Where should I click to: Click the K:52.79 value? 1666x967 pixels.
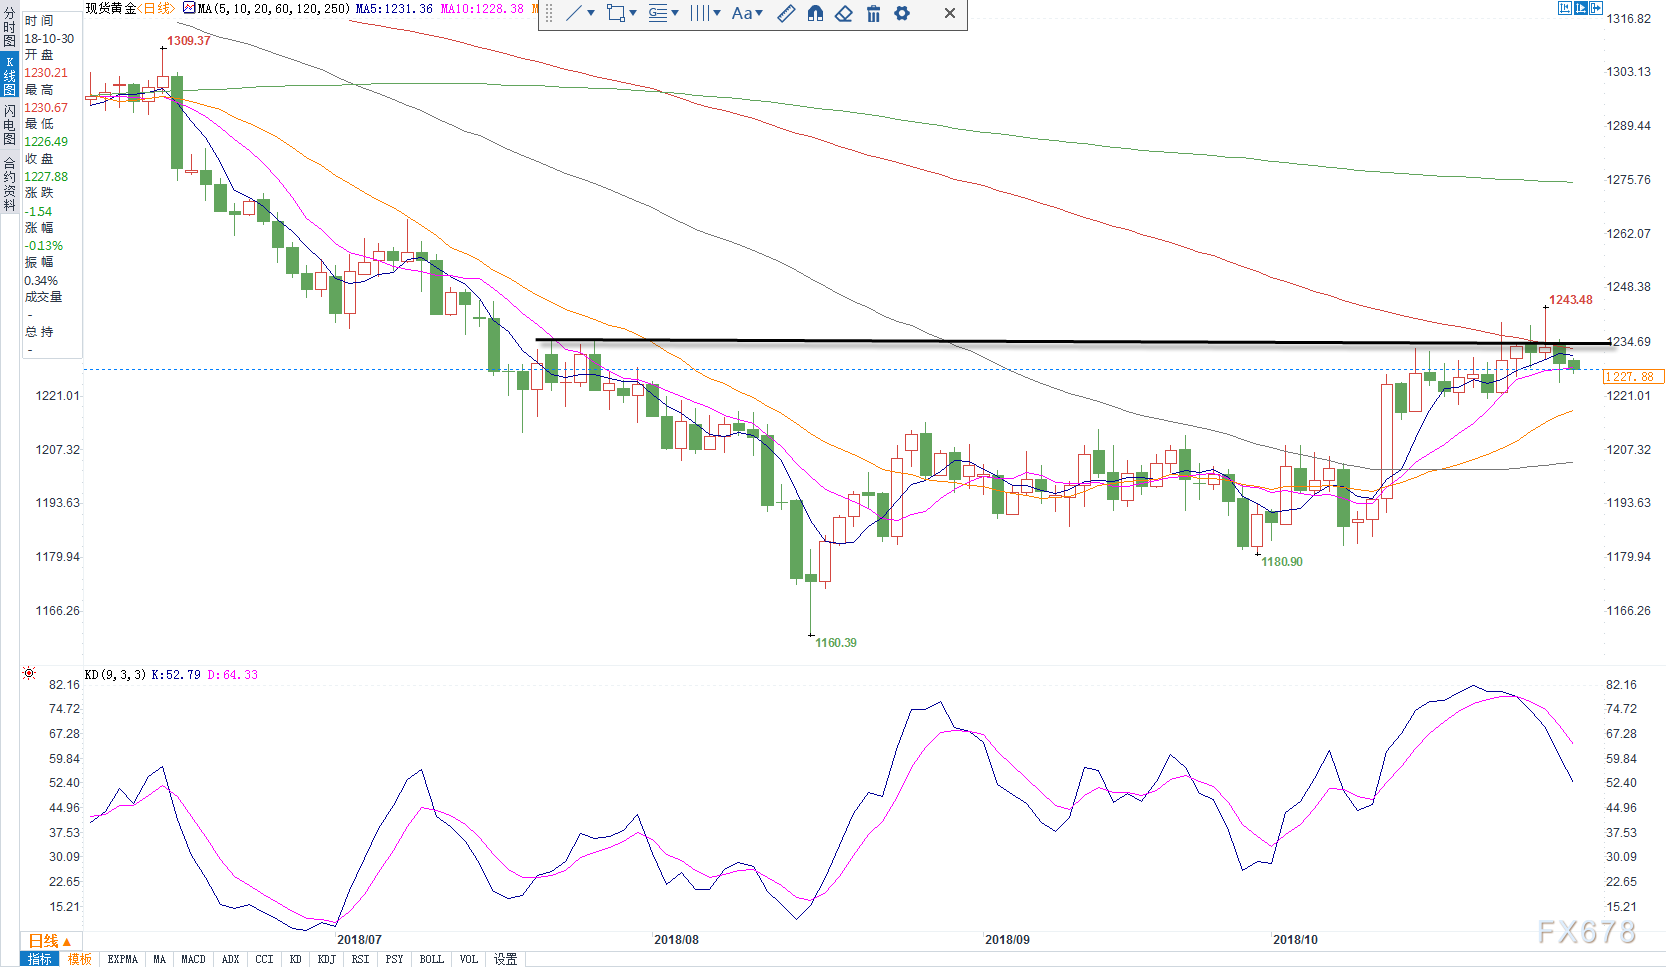pos(176,675)
